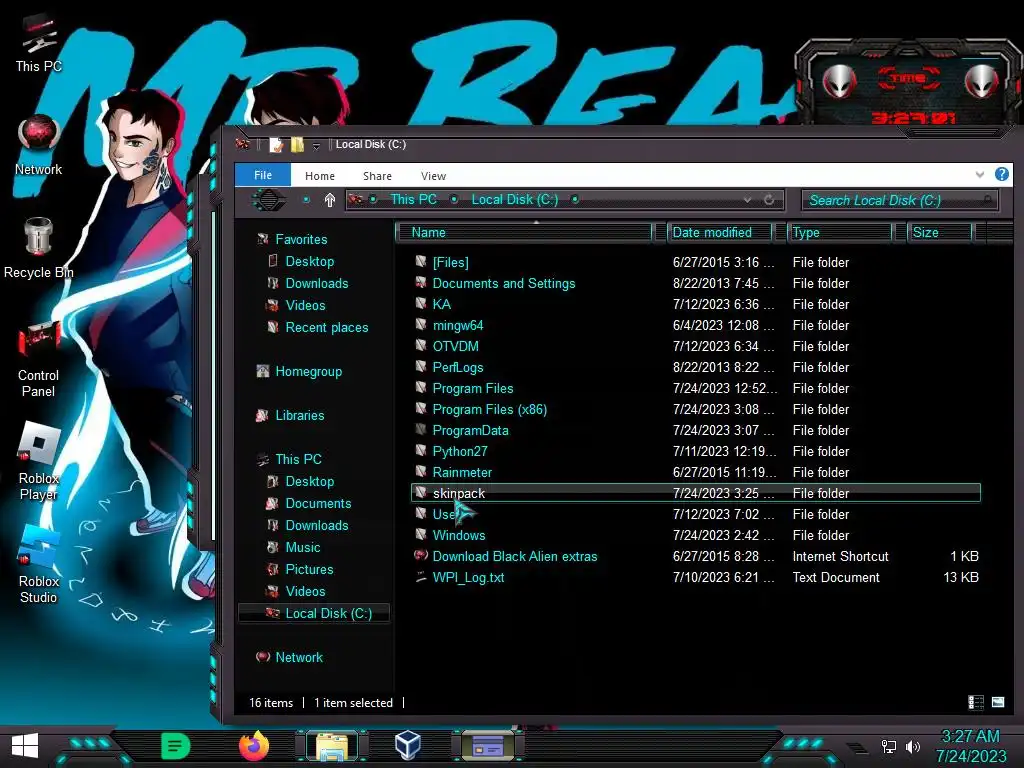
Task: Click the Windows Start button
Action: [25, 746]
